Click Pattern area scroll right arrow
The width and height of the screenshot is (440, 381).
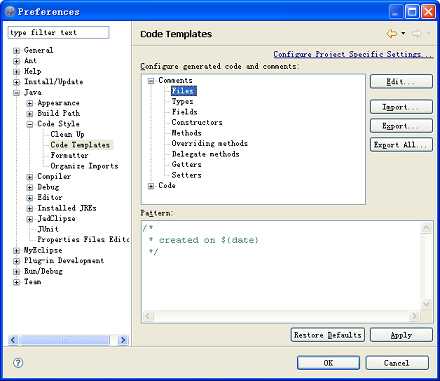click(x=414, y=316)
